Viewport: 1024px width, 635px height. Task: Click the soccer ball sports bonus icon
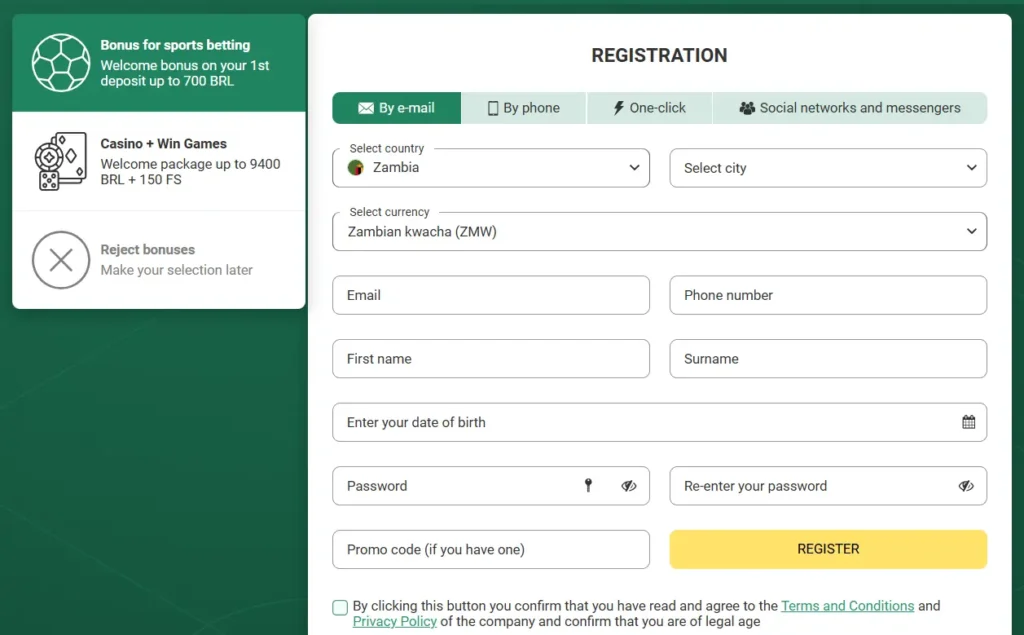pyautogui.click(x=61, y=62)
